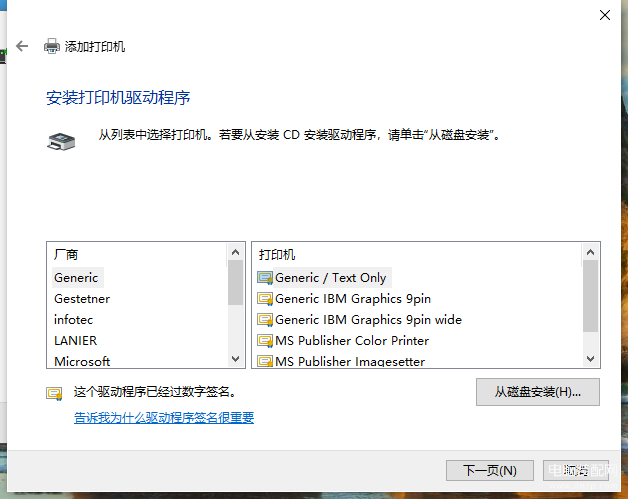The height and width of the screenshot is (499, 628).
Task: Choose MS Publisher Imagesetter
Action: [350, 361]
